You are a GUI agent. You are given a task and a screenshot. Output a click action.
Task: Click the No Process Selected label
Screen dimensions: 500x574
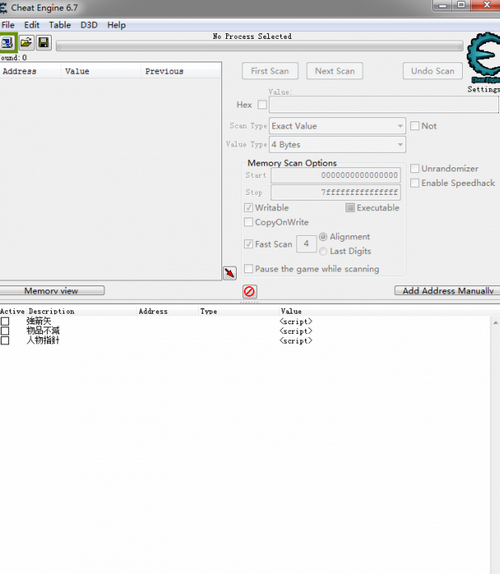click(x=252, y=36)
